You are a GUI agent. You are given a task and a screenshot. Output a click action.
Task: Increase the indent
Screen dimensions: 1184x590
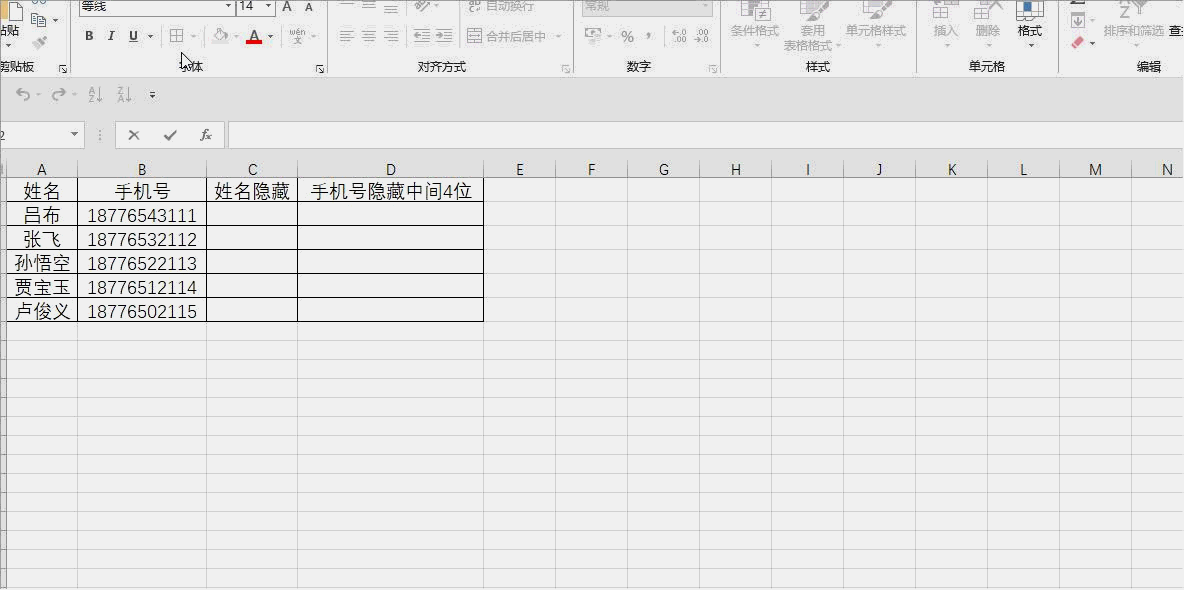444,36
